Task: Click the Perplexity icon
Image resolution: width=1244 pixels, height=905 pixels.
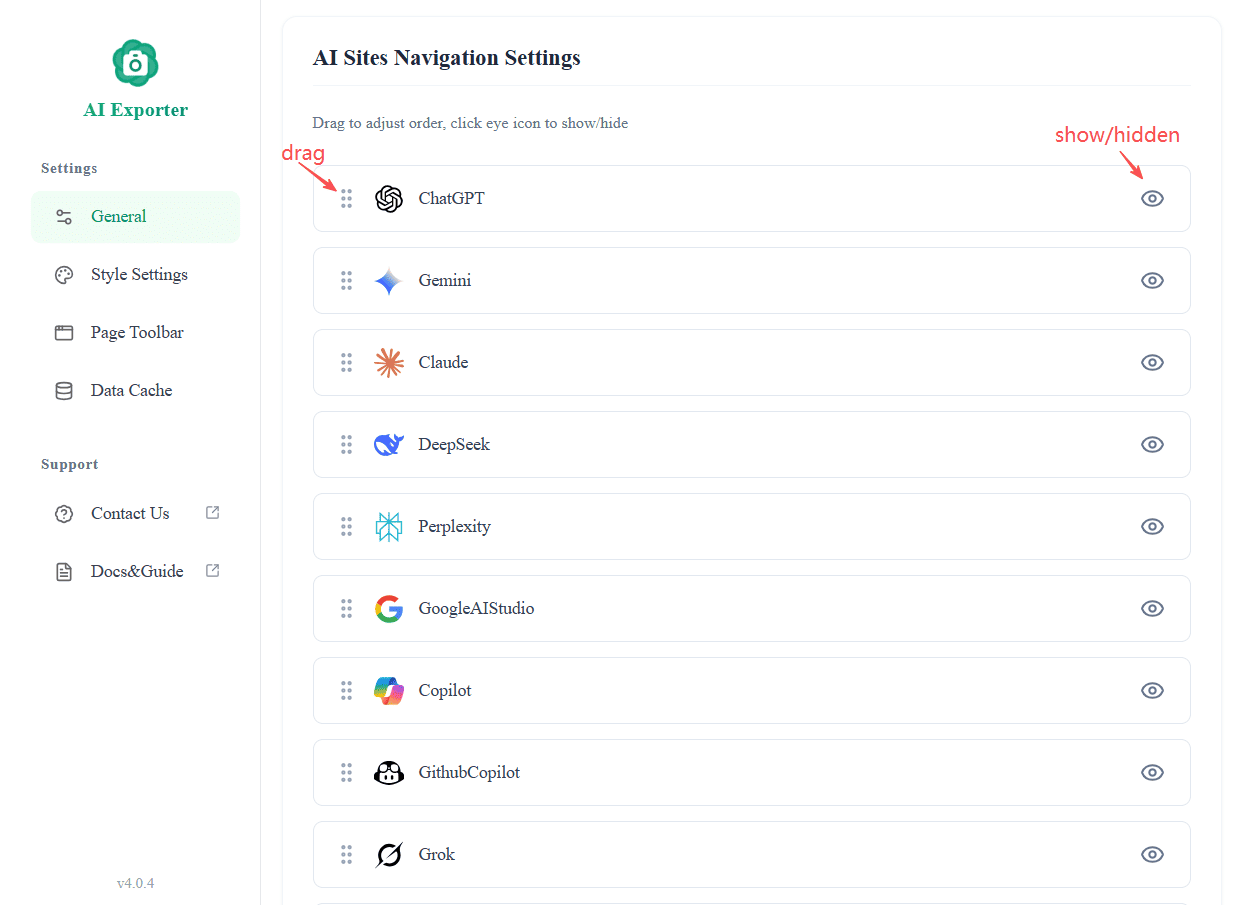Action: point(388,526)
